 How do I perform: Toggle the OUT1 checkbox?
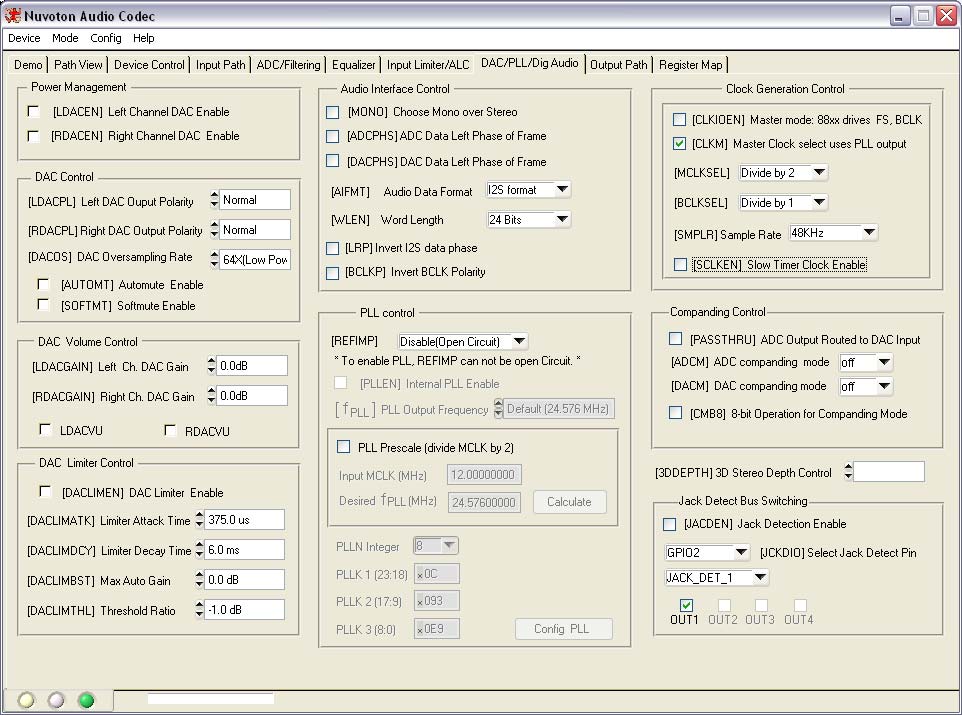[686, 605]
